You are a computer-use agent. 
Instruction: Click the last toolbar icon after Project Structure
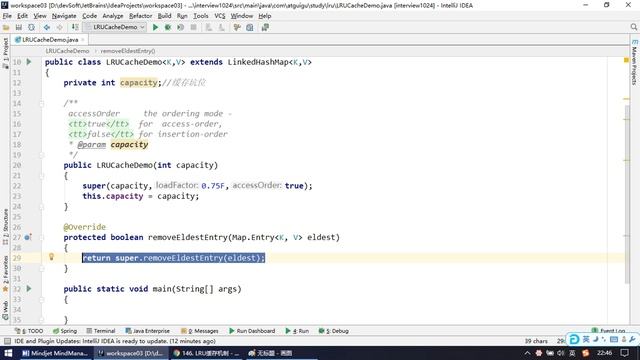click(x=265, y=27)
